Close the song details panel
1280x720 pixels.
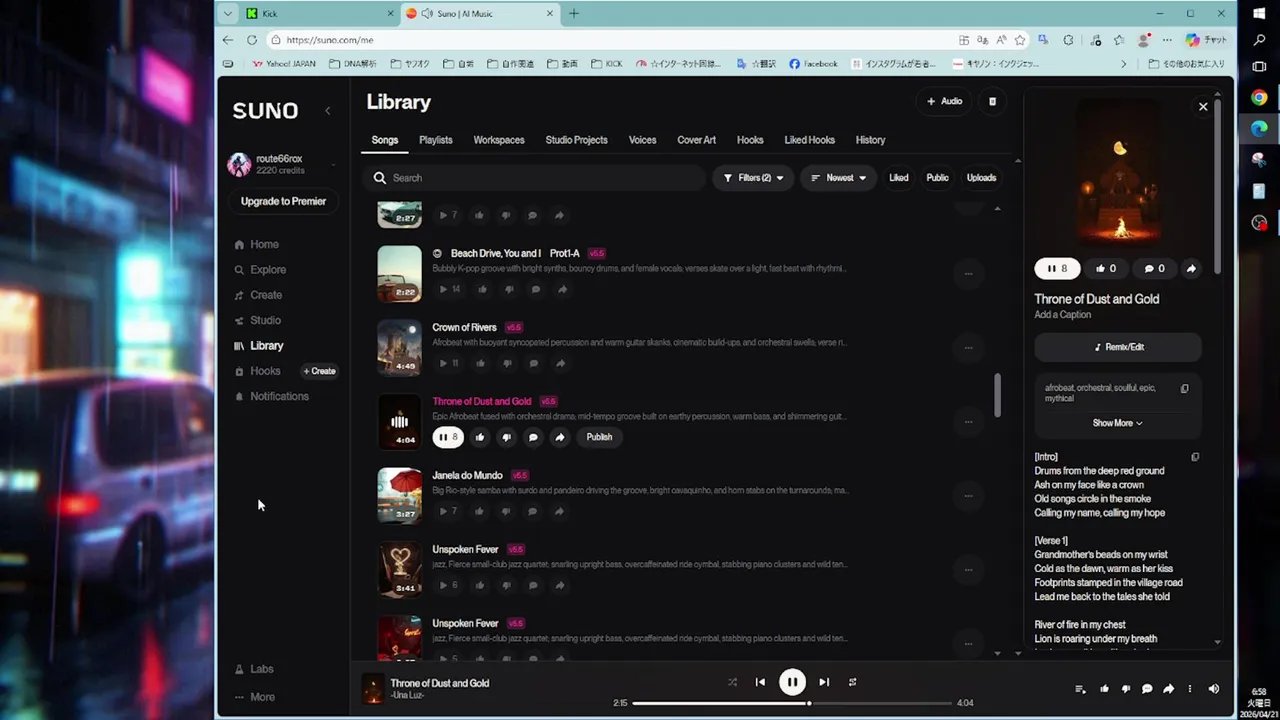click(x=1203, y=106)
